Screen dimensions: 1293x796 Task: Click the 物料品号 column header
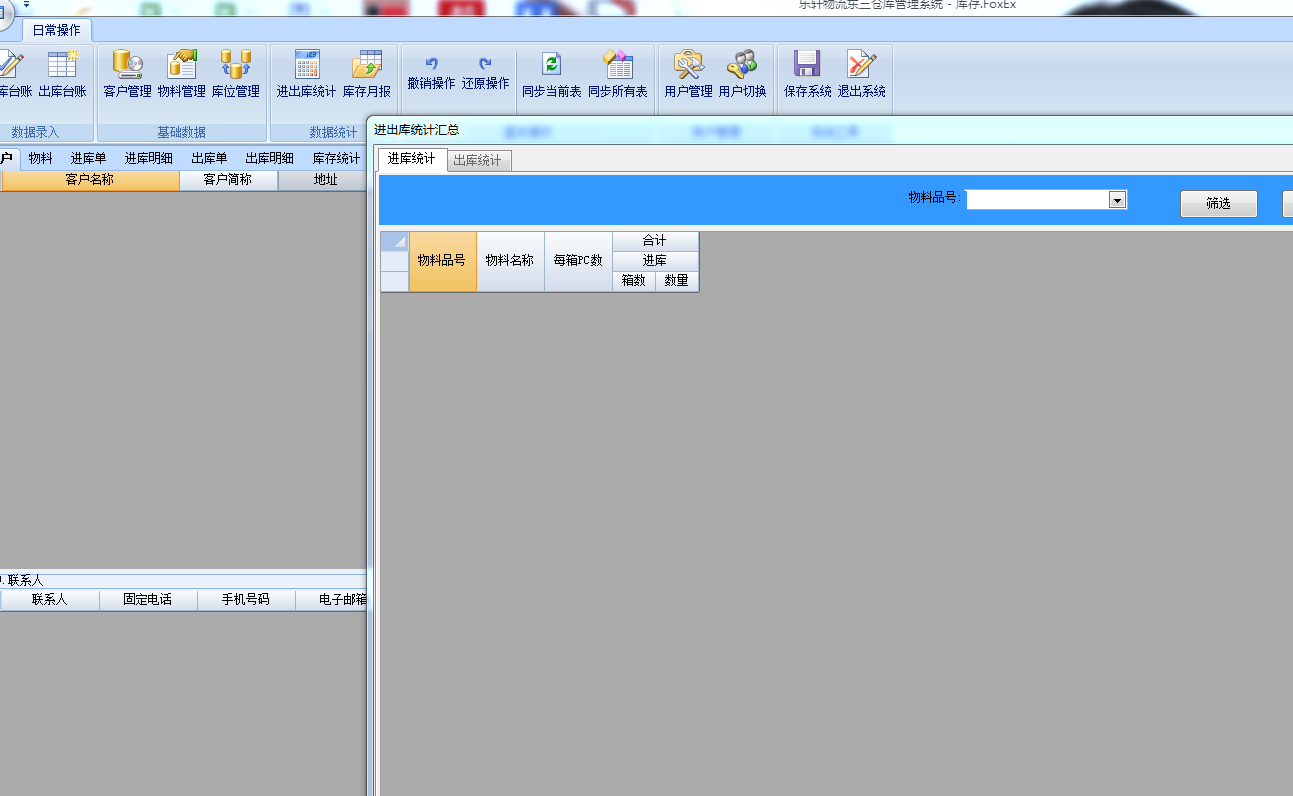click(x=442, y=261)
